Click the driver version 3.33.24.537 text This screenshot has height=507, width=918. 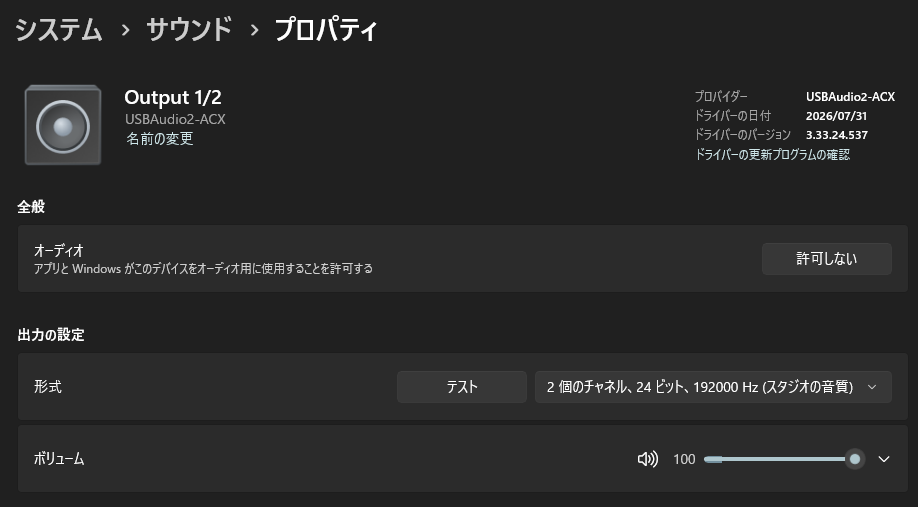837,135
